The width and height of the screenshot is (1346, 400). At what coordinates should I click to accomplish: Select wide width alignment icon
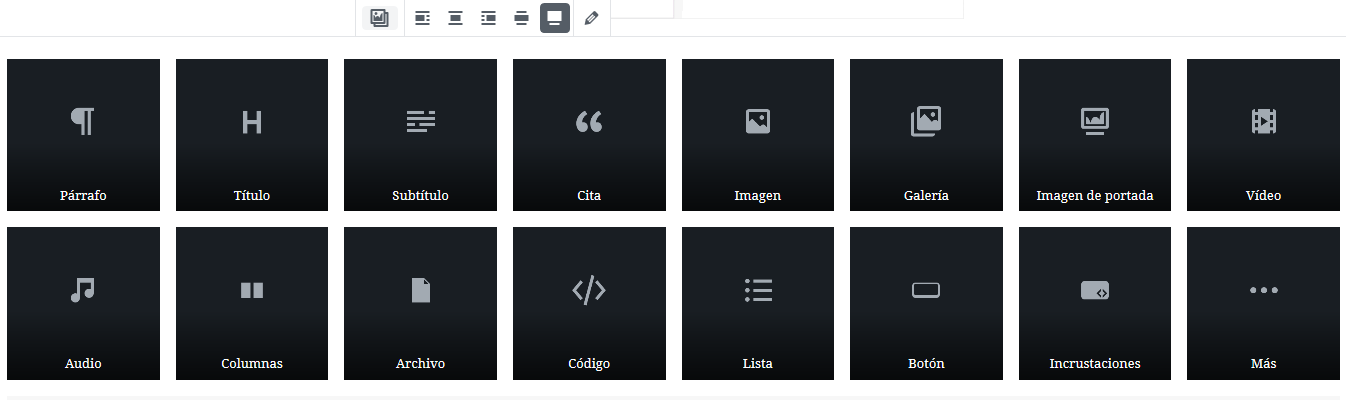pyautogui.click(x=521, y=18)
